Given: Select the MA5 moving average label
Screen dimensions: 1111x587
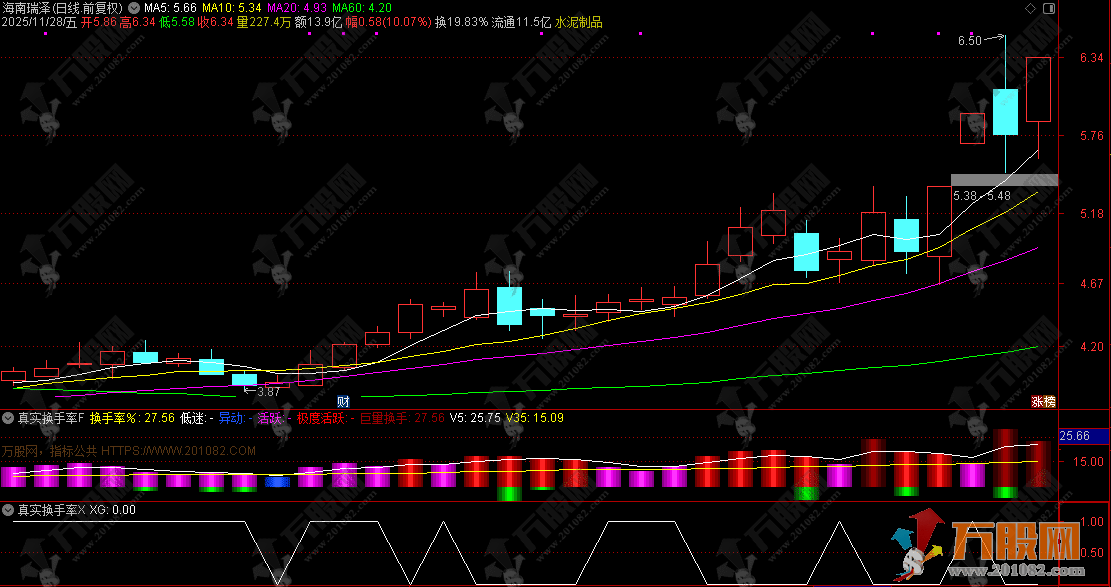Looking at the screenshot, I should click(170, 8).
